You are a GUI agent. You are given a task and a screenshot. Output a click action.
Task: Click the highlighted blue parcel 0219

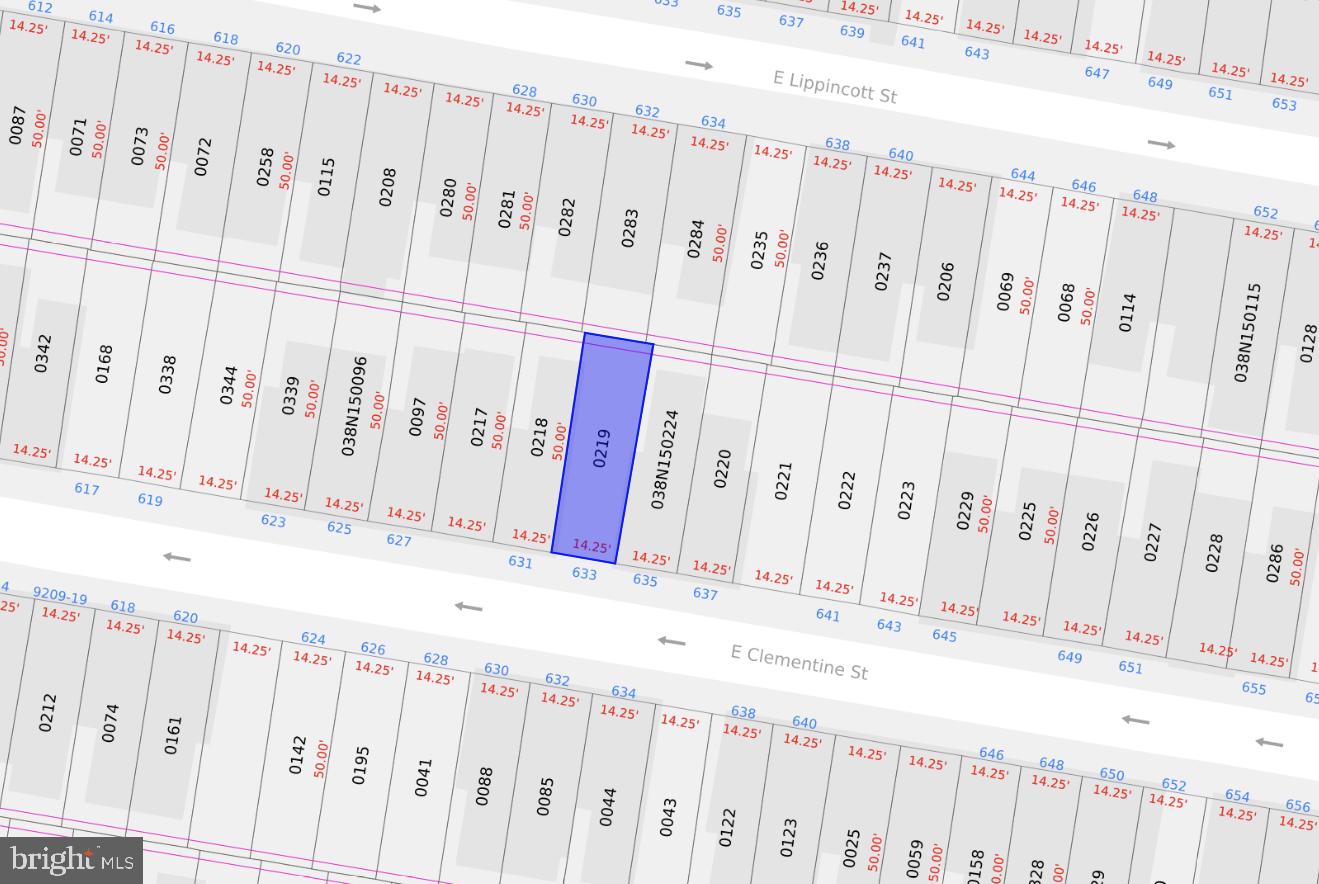[602, 448]
